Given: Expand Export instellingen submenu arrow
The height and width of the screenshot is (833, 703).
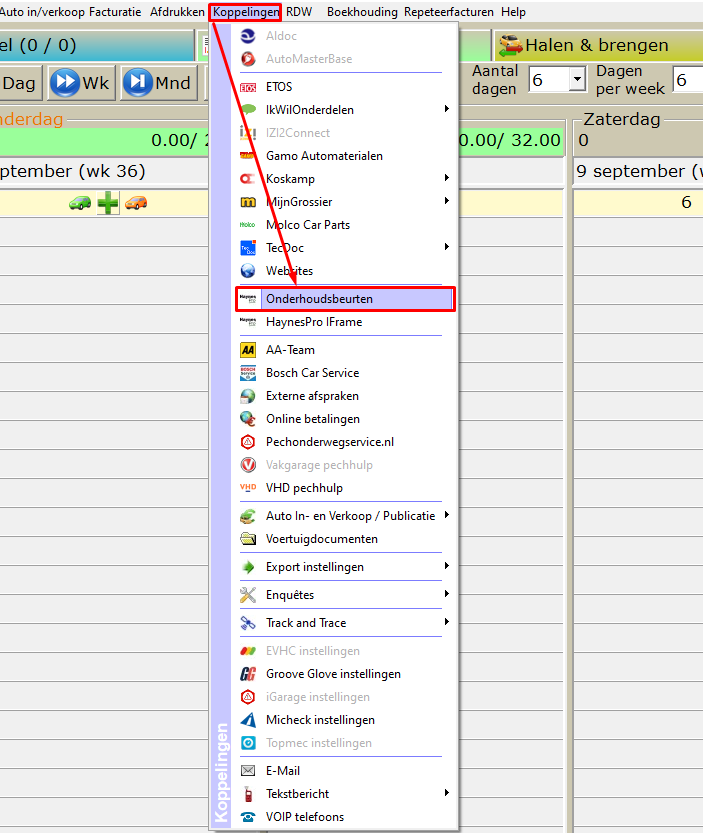Looking at the screenshot, I should coord(446,566).
